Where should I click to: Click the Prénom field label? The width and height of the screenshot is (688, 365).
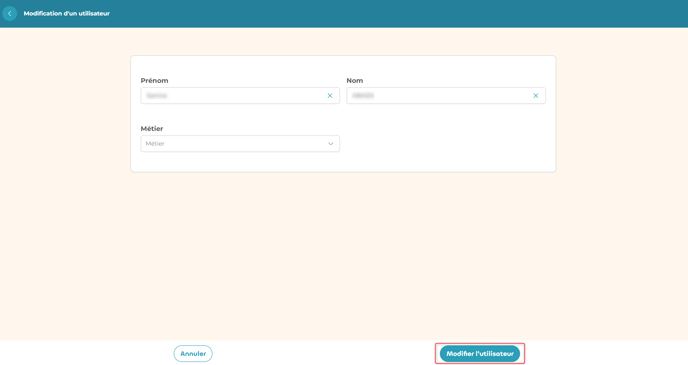click(x=154, y=81)
